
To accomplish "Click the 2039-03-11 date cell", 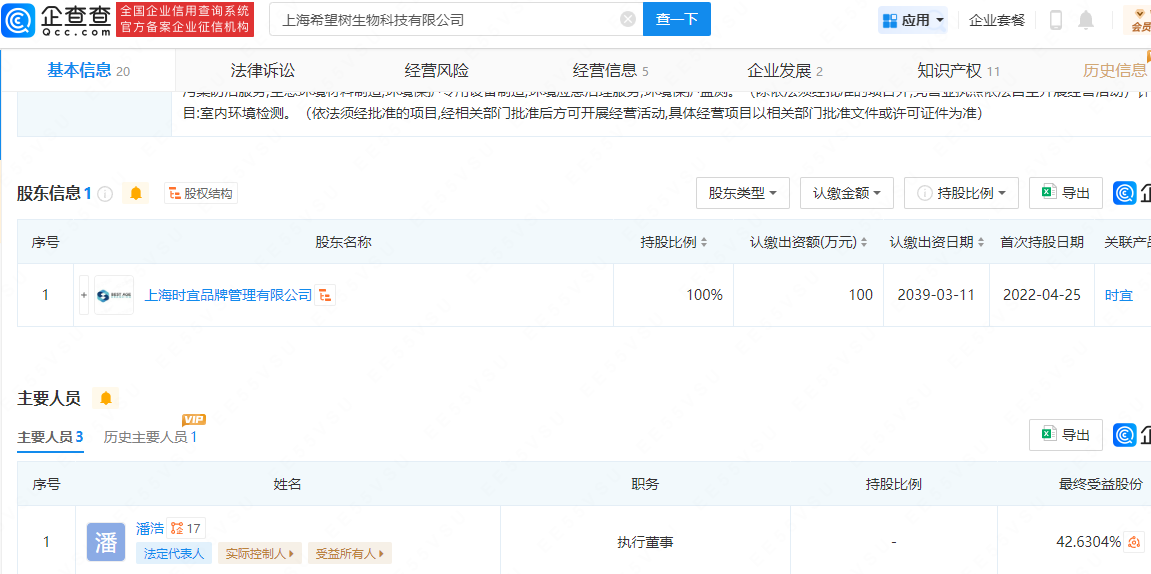I will 936,295.
